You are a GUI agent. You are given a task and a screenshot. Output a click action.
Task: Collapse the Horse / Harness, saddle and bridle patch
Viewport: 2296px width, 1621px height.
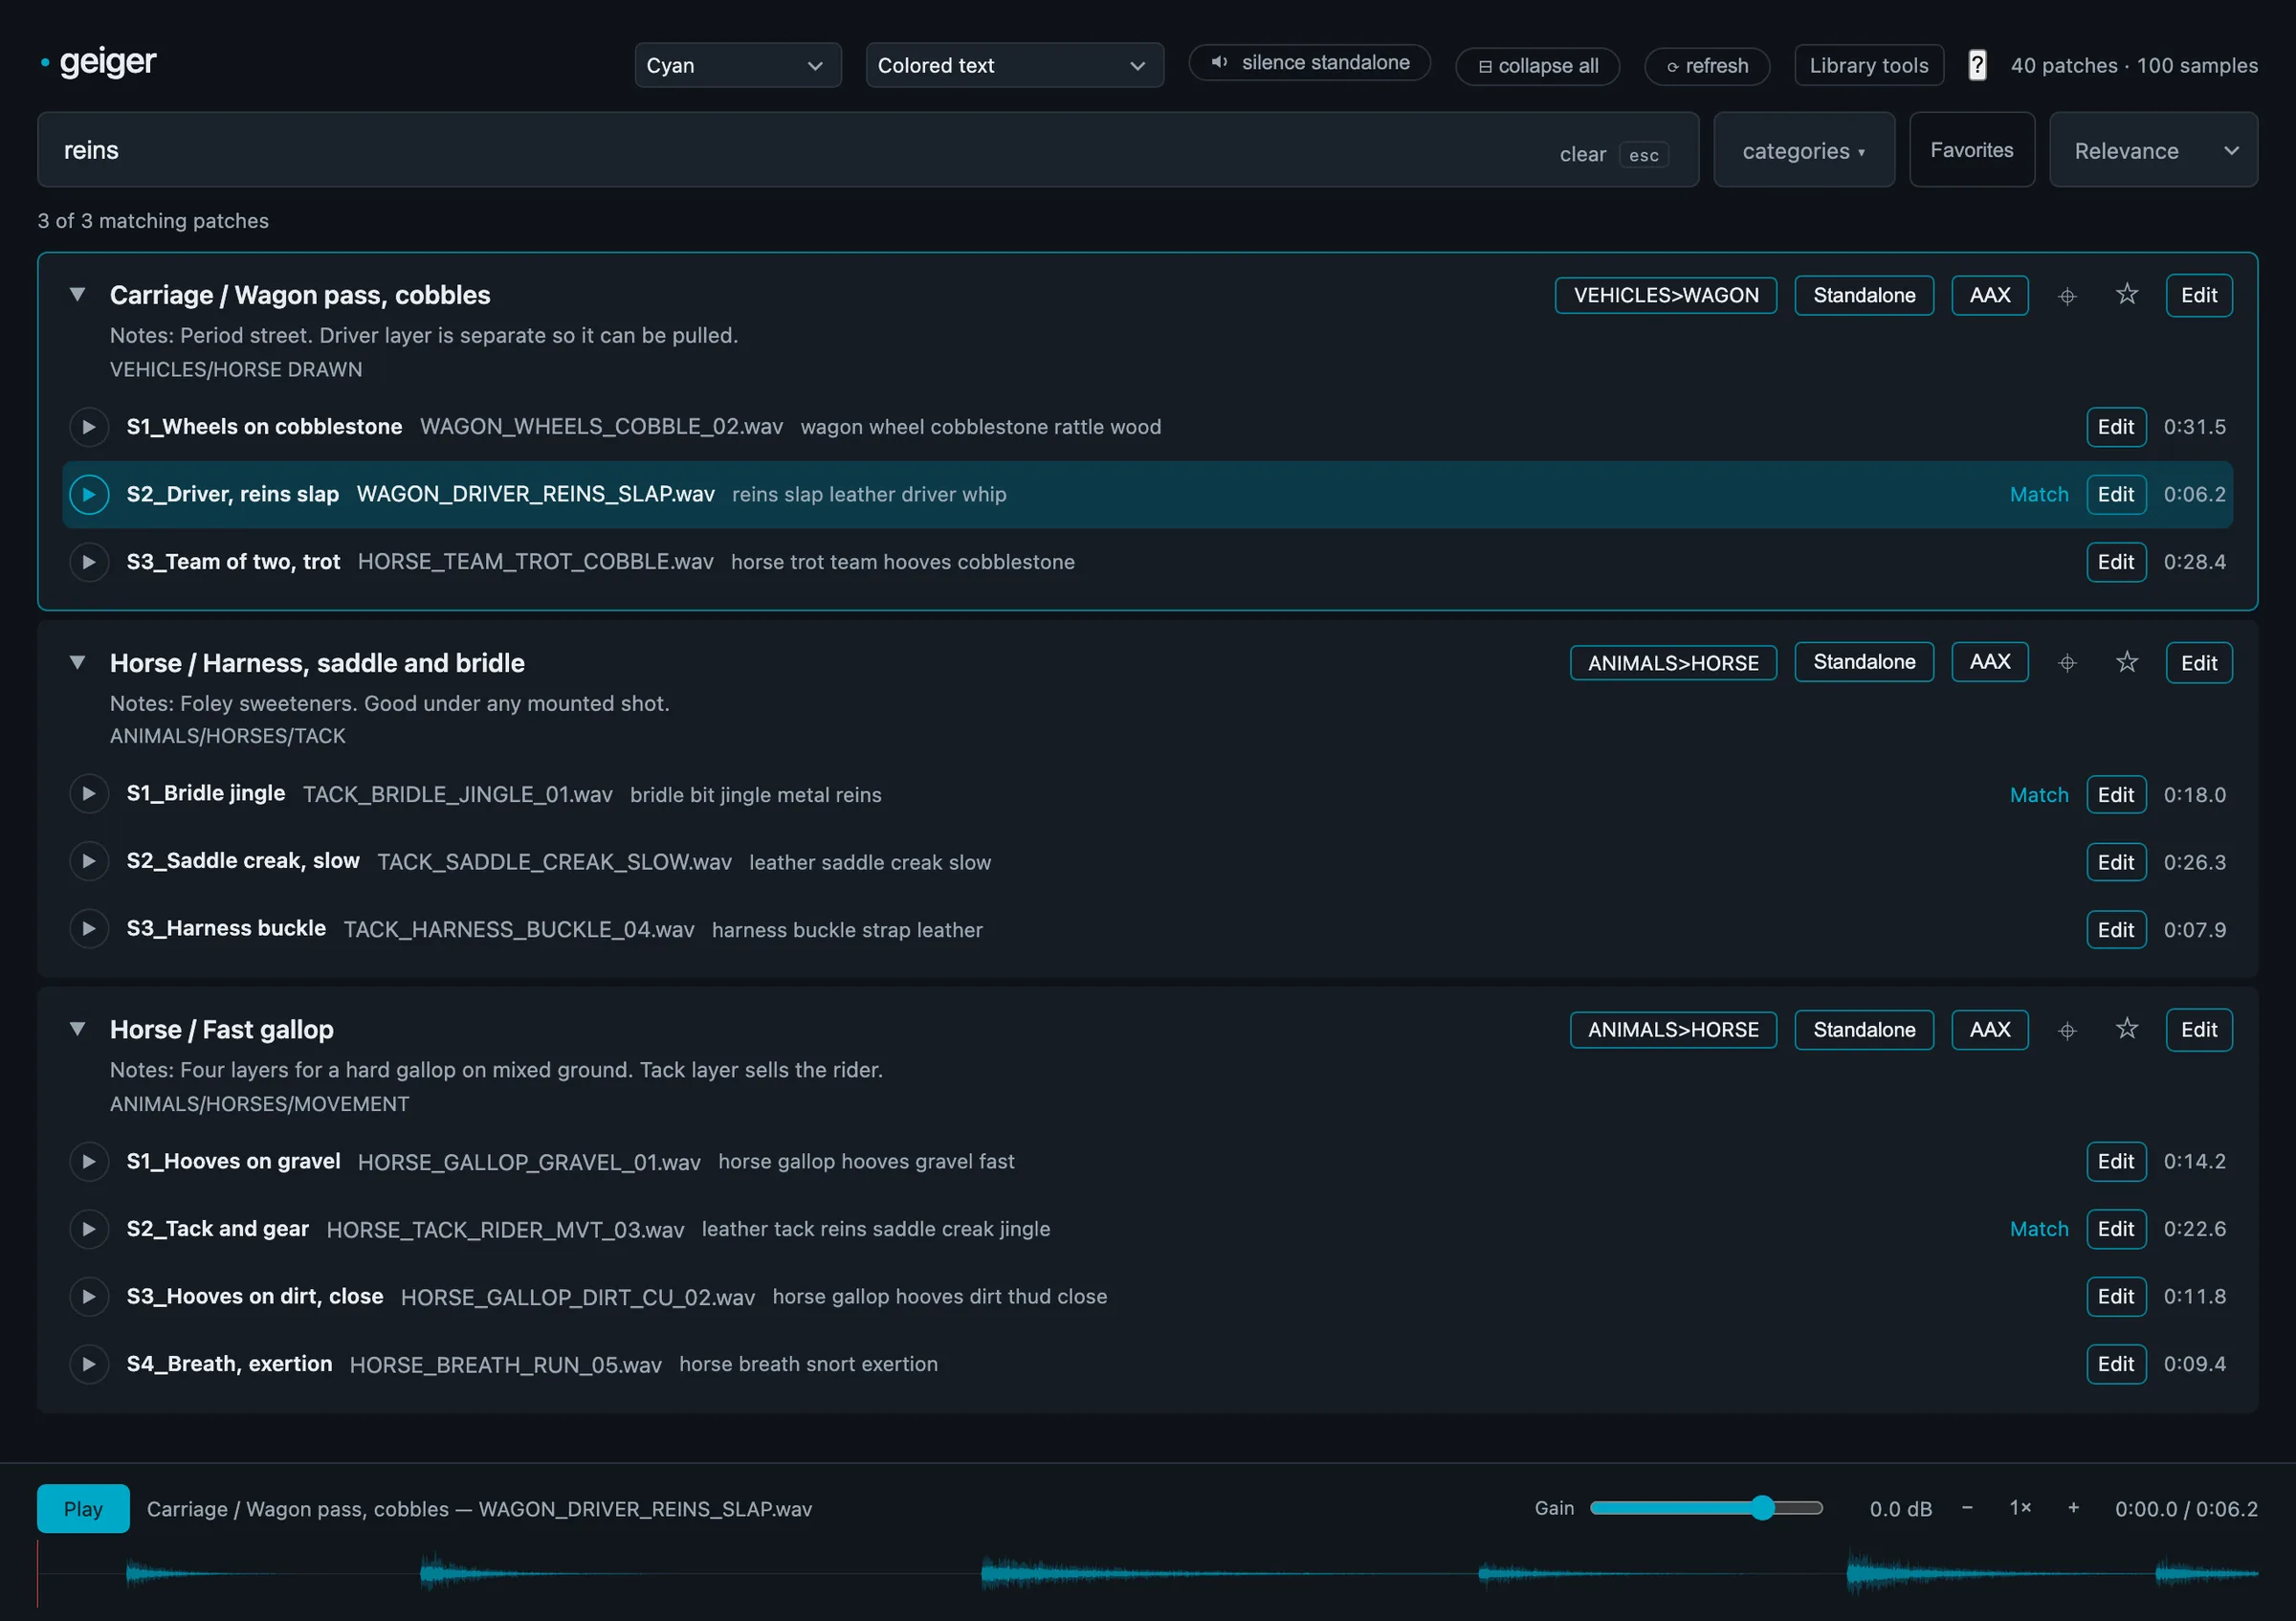(x=77, y=662)
